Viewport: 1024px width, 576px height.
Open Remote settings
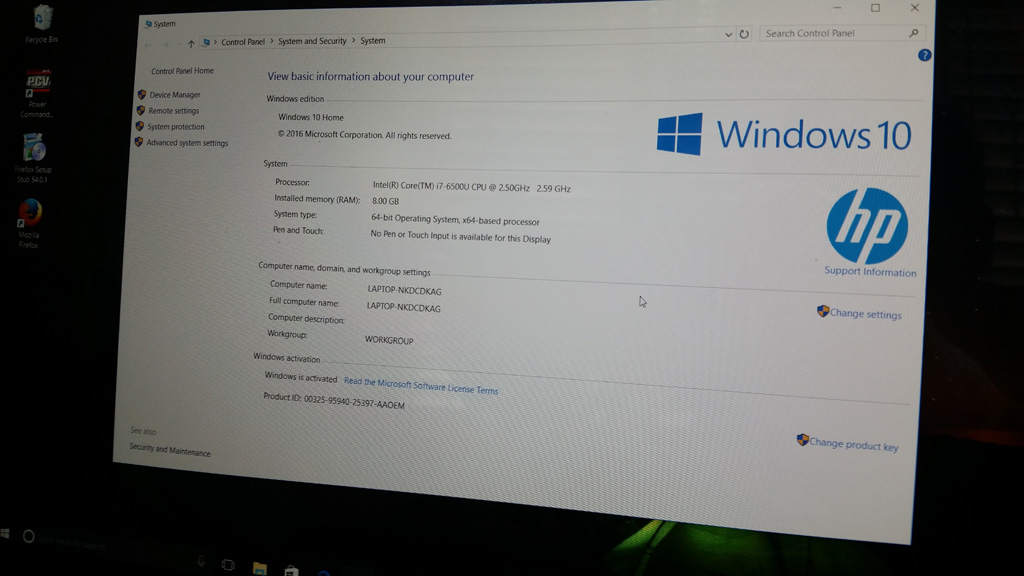tap(173, 111)
